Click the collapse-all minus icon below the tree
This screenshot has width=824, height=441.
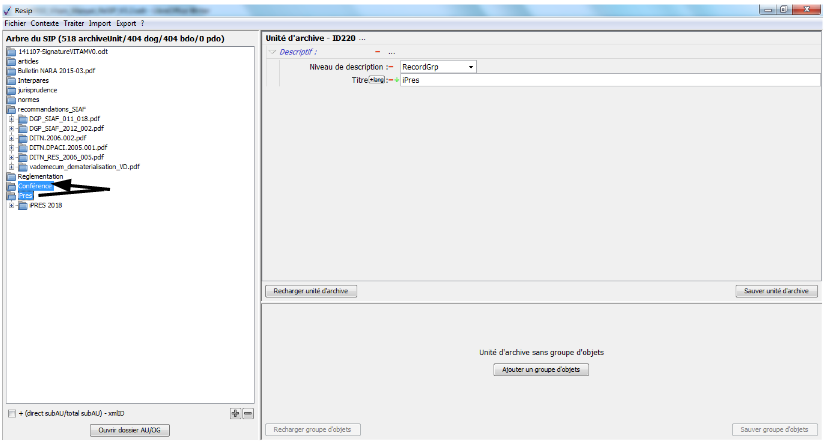tap(248, 413)
